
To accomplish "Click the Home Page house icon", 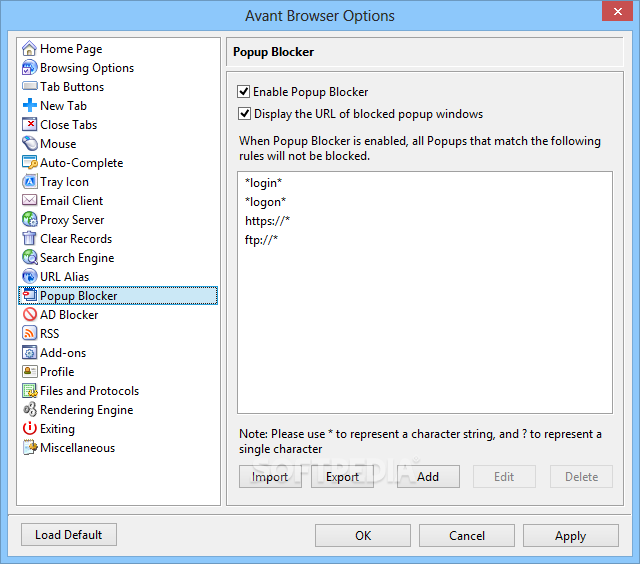I will (x=29, y=49).
